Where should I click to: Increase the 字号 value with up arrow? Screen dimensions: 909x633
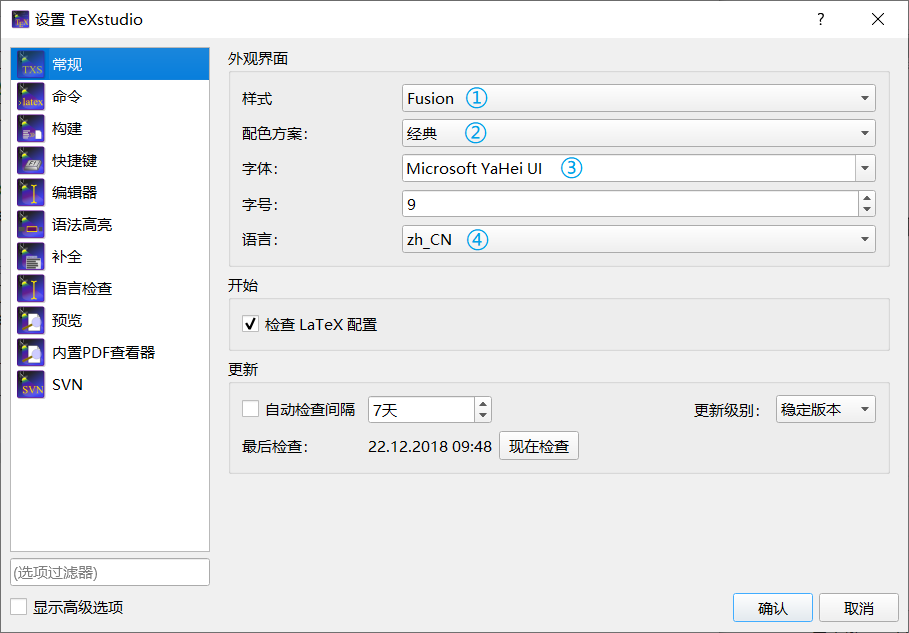867,198
